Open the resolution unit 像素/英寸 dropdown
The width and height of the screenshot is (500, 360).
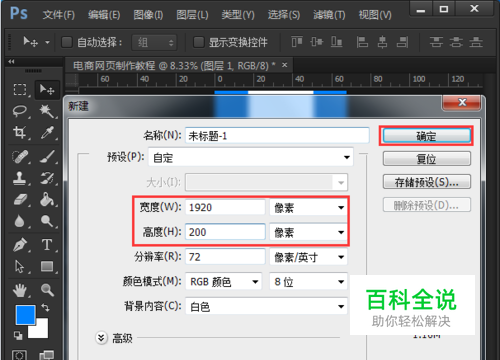(x=308, y=257)
